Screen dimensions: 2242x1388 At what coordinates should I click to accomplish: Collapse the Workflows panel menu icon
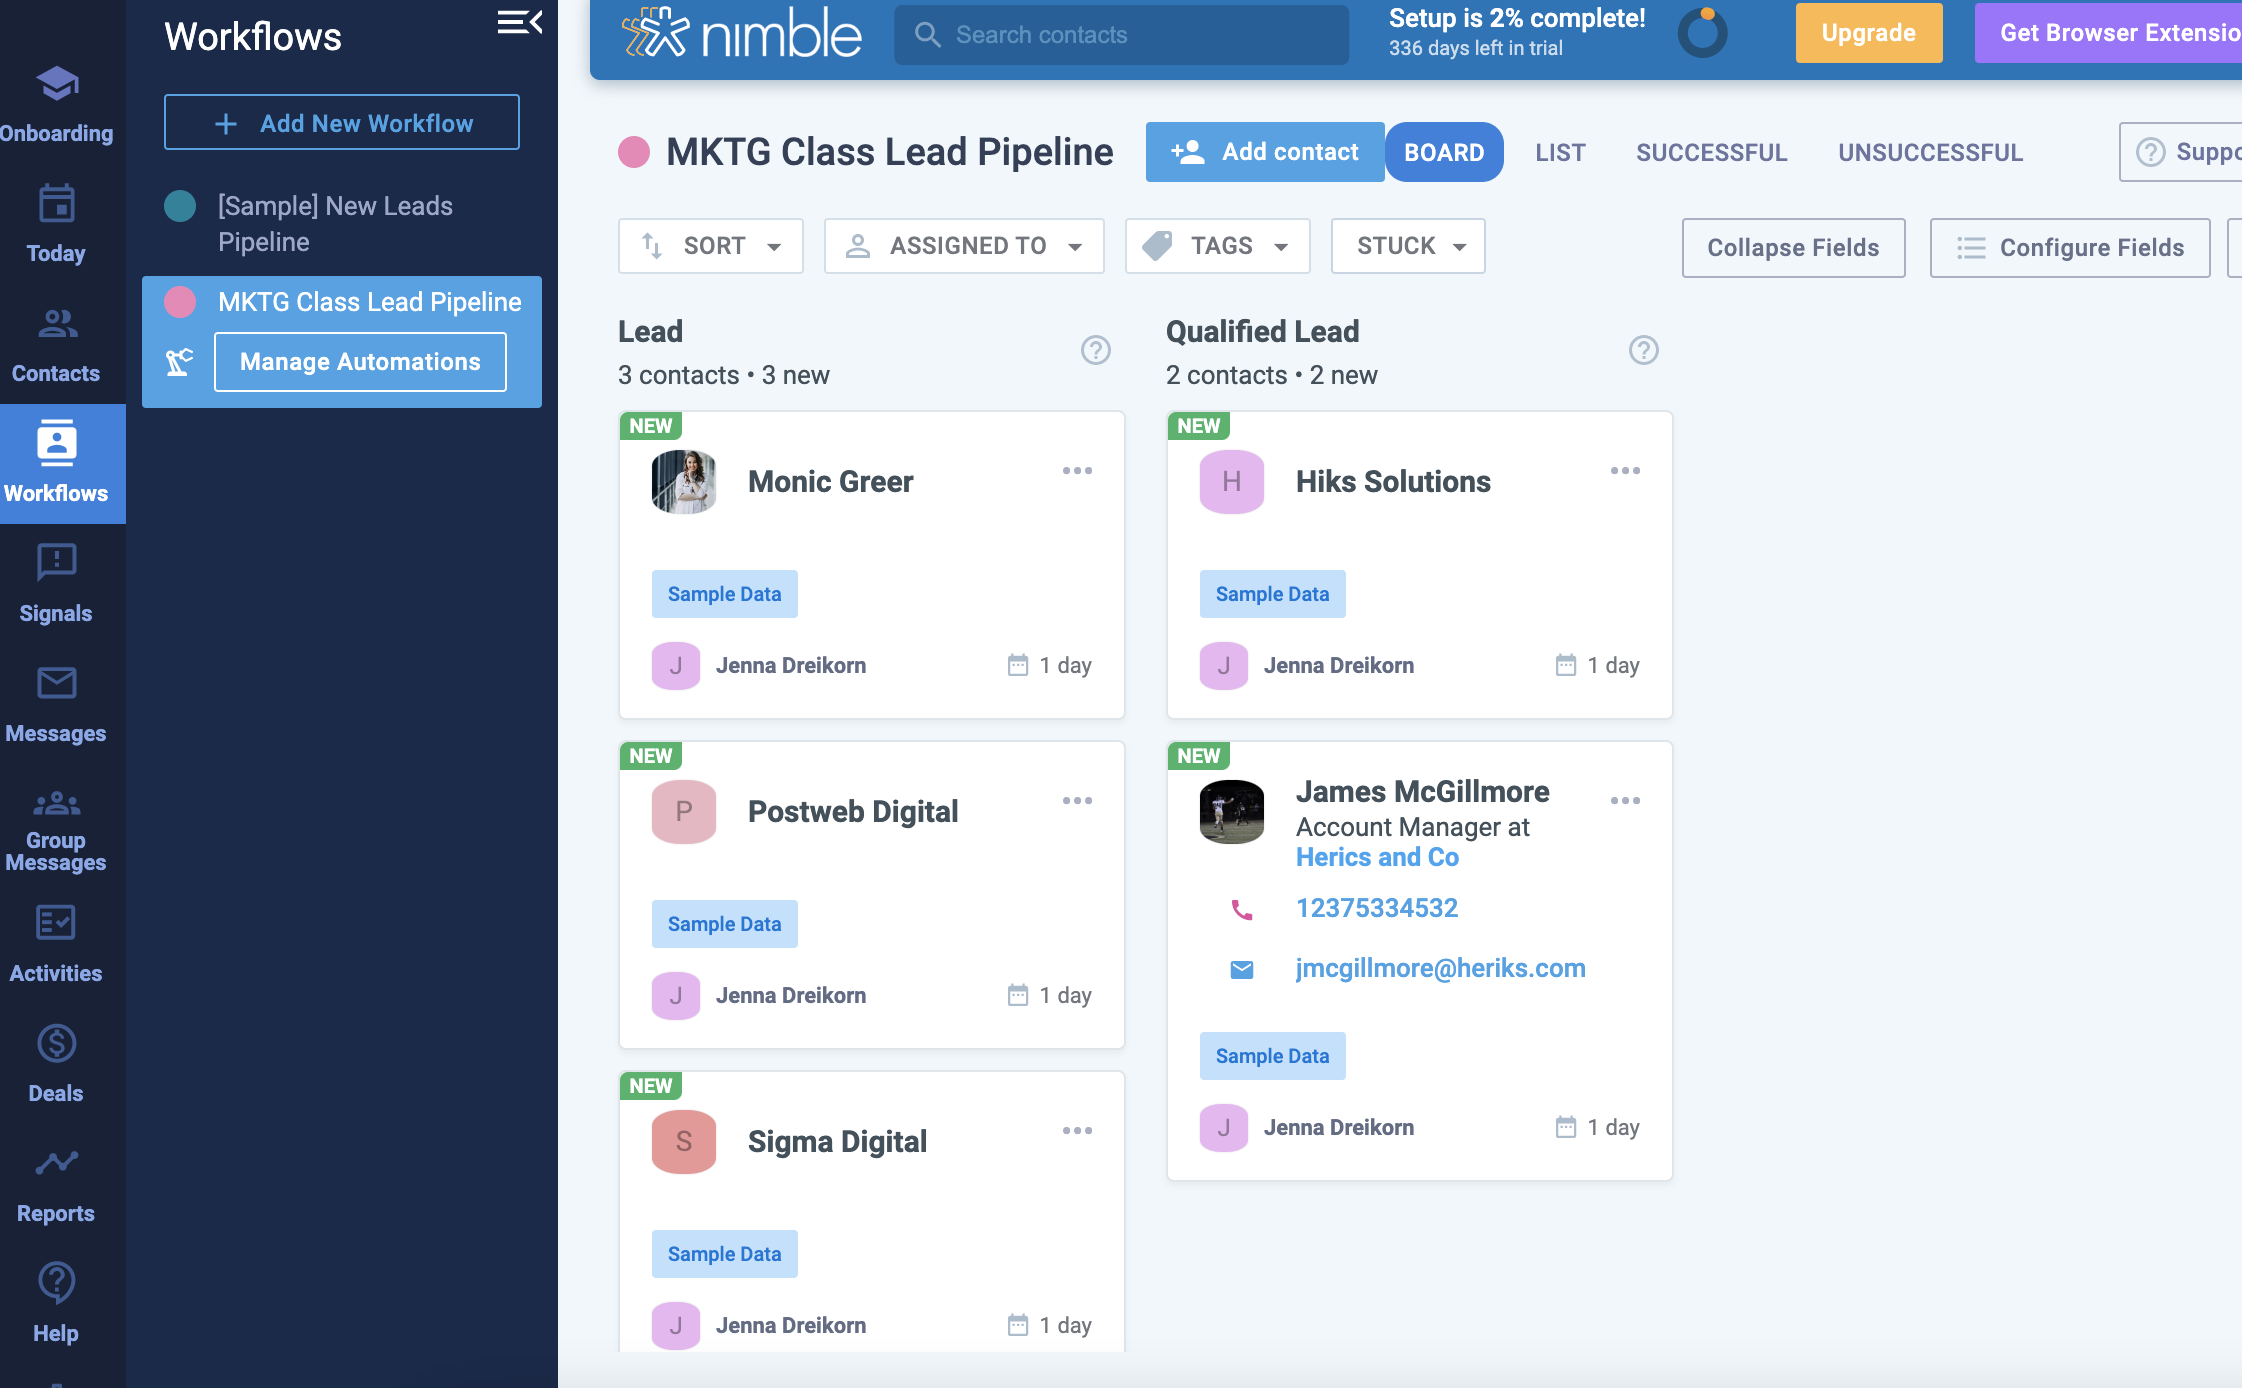pyautogui.click(x=519, y=23)
